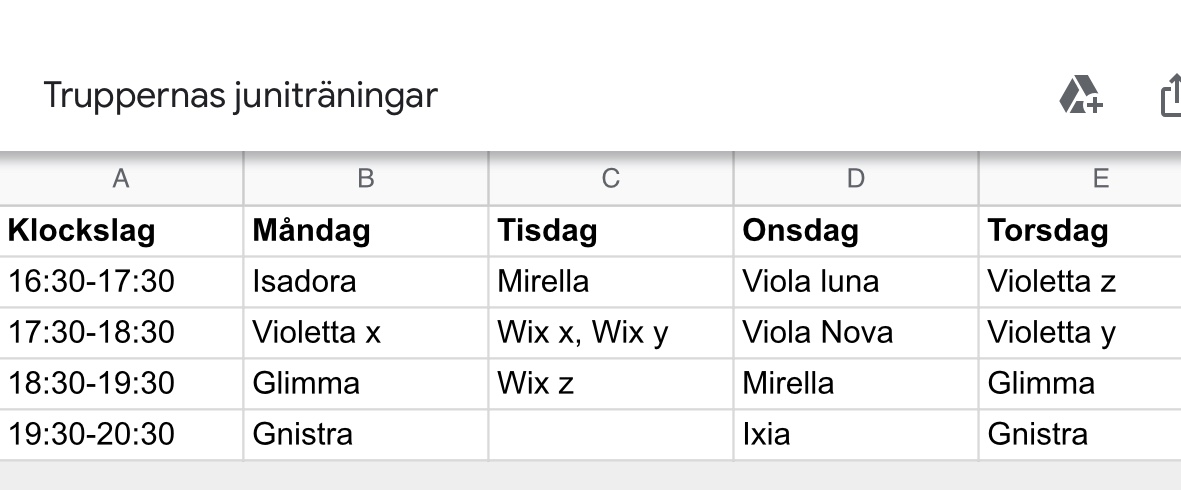Click the Måndag header cell
Screen dimensions: 1181x490
[x=366, y=232]
